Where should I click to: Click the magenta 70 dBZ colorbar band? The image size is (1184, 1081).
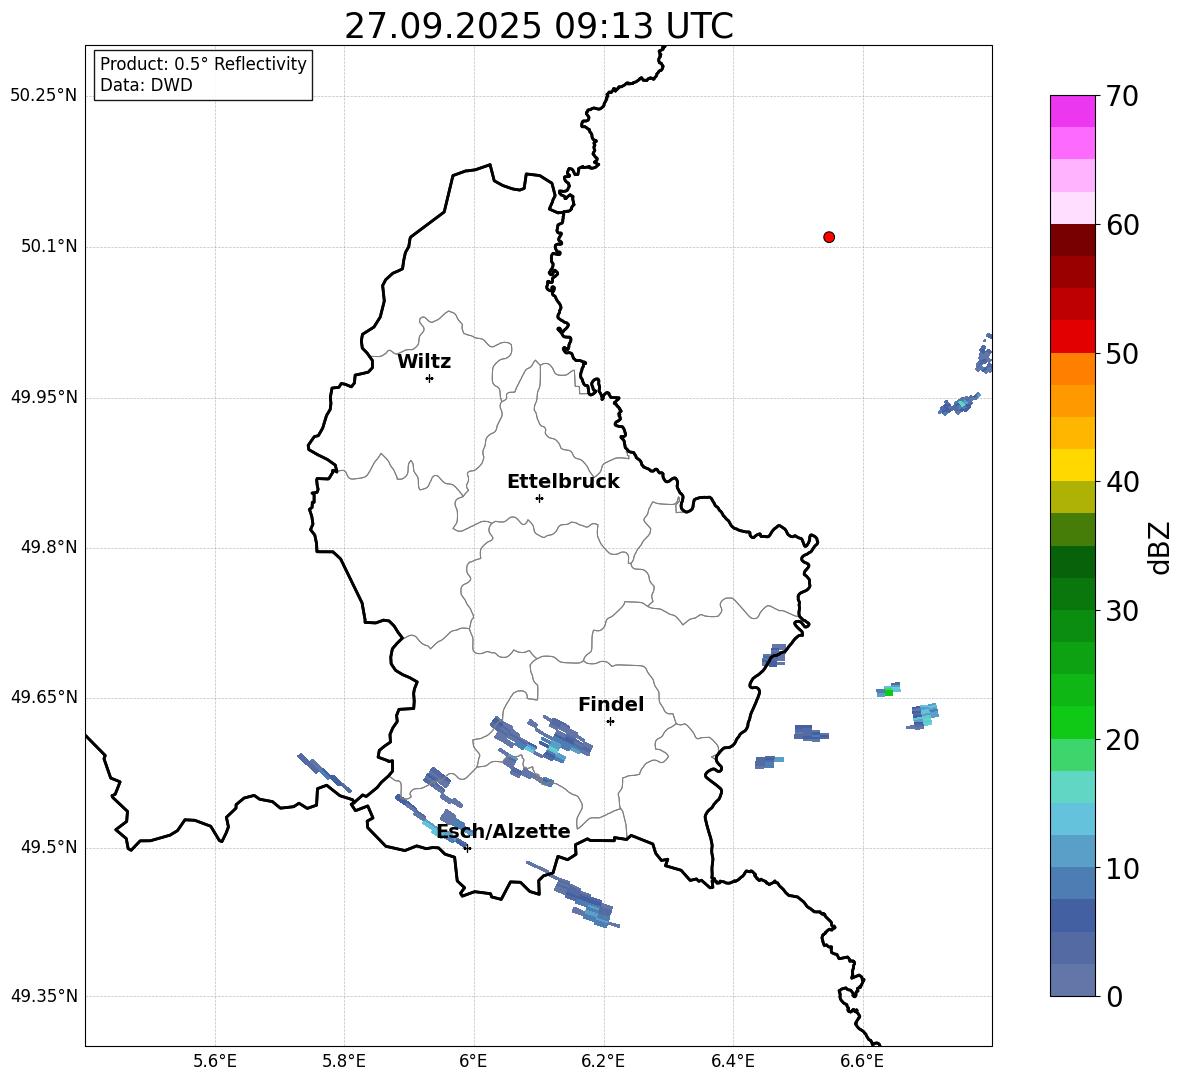1072,111
